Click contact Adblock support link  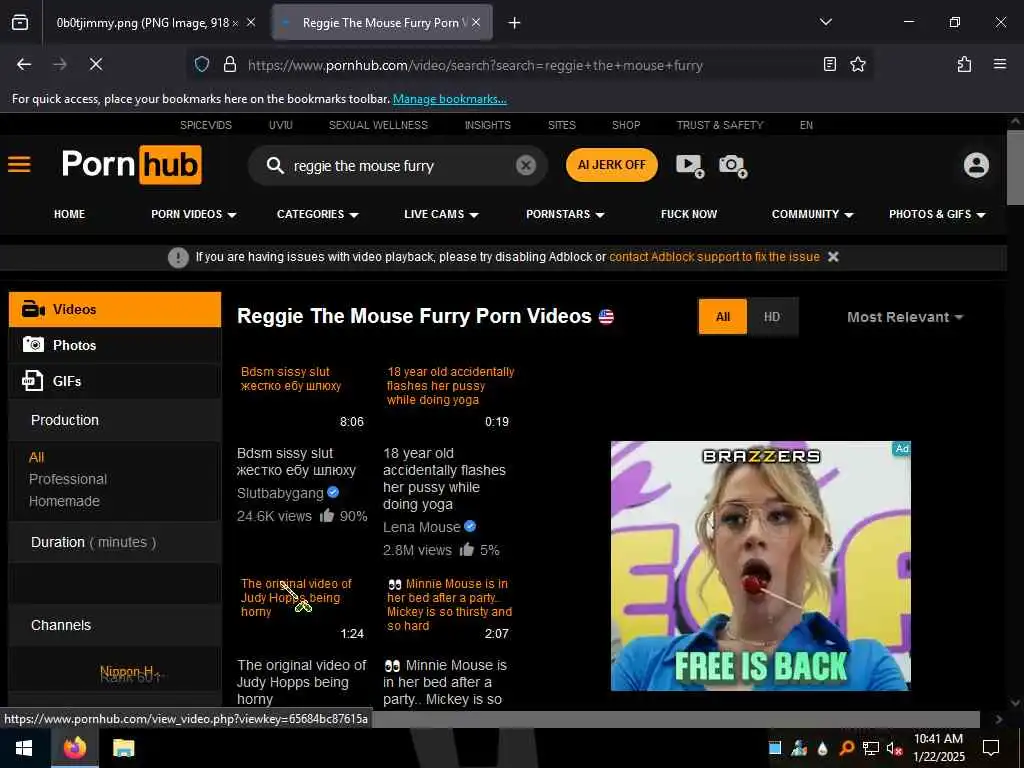tap(714, 257)
